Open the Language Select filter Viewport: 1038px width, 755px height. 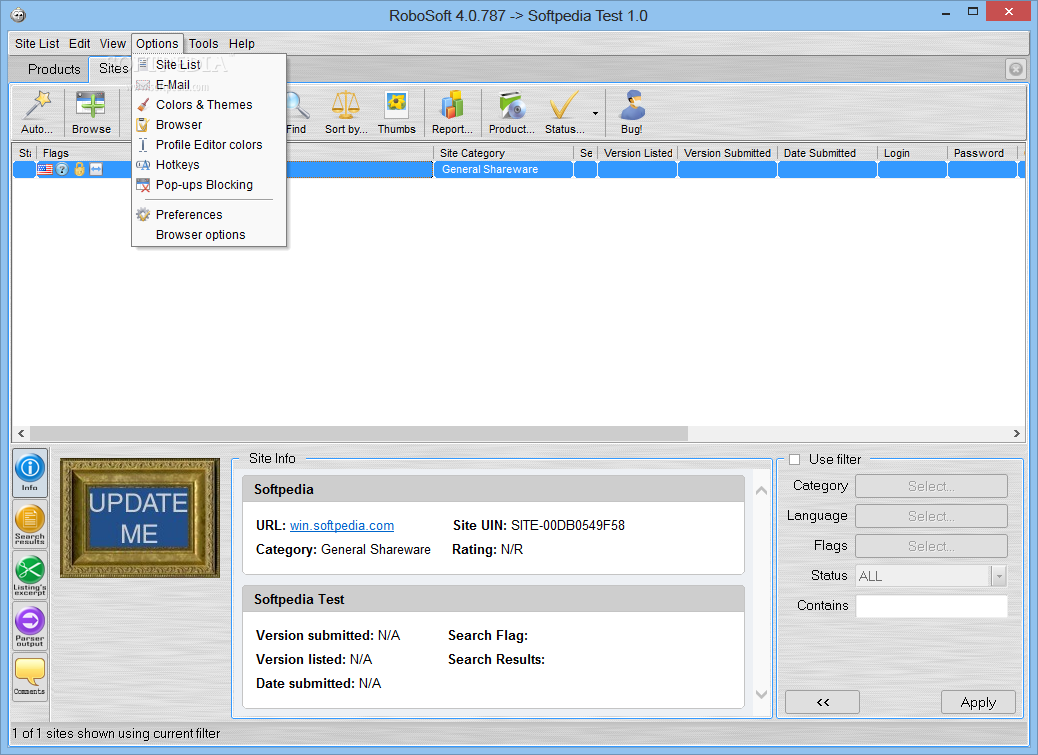pos(931,516)
